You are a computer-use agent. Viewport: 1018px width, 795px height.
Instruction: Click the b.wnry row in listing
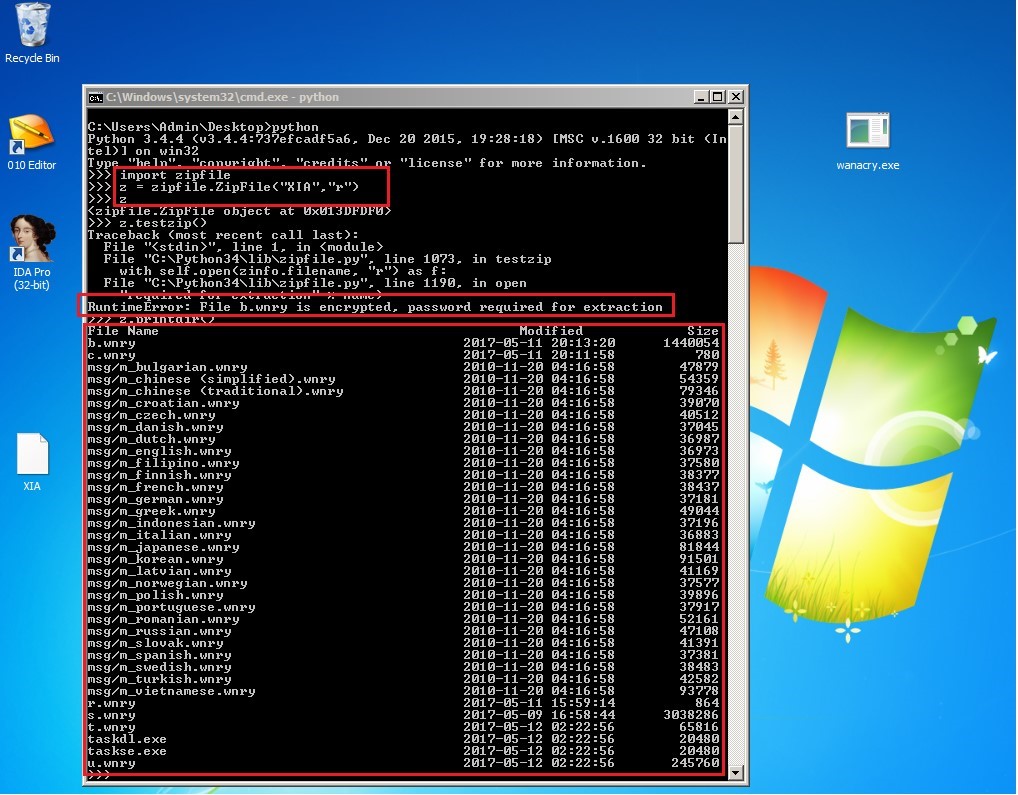(403, 343)
